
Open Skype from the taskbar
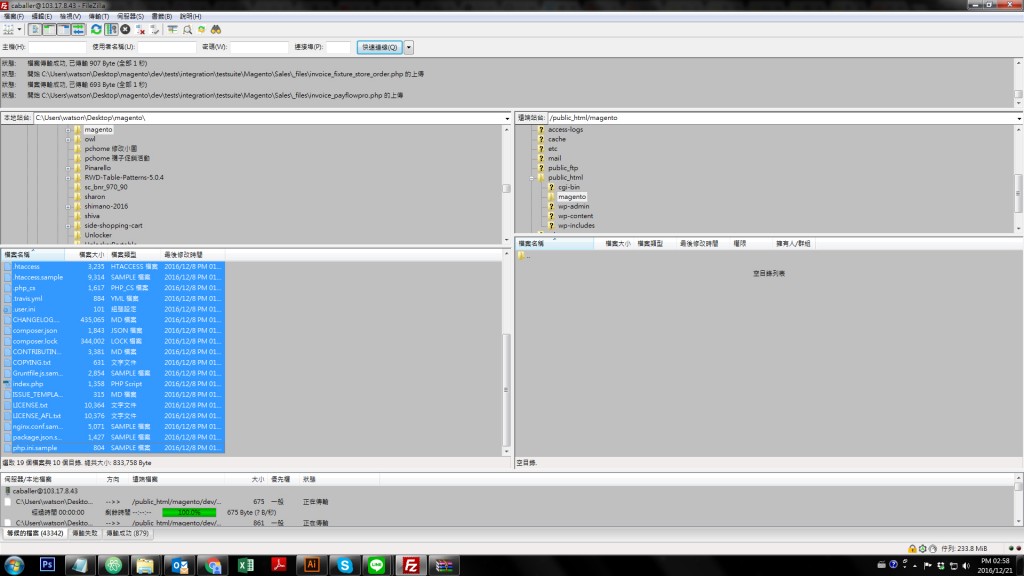(x=345, y=565)
